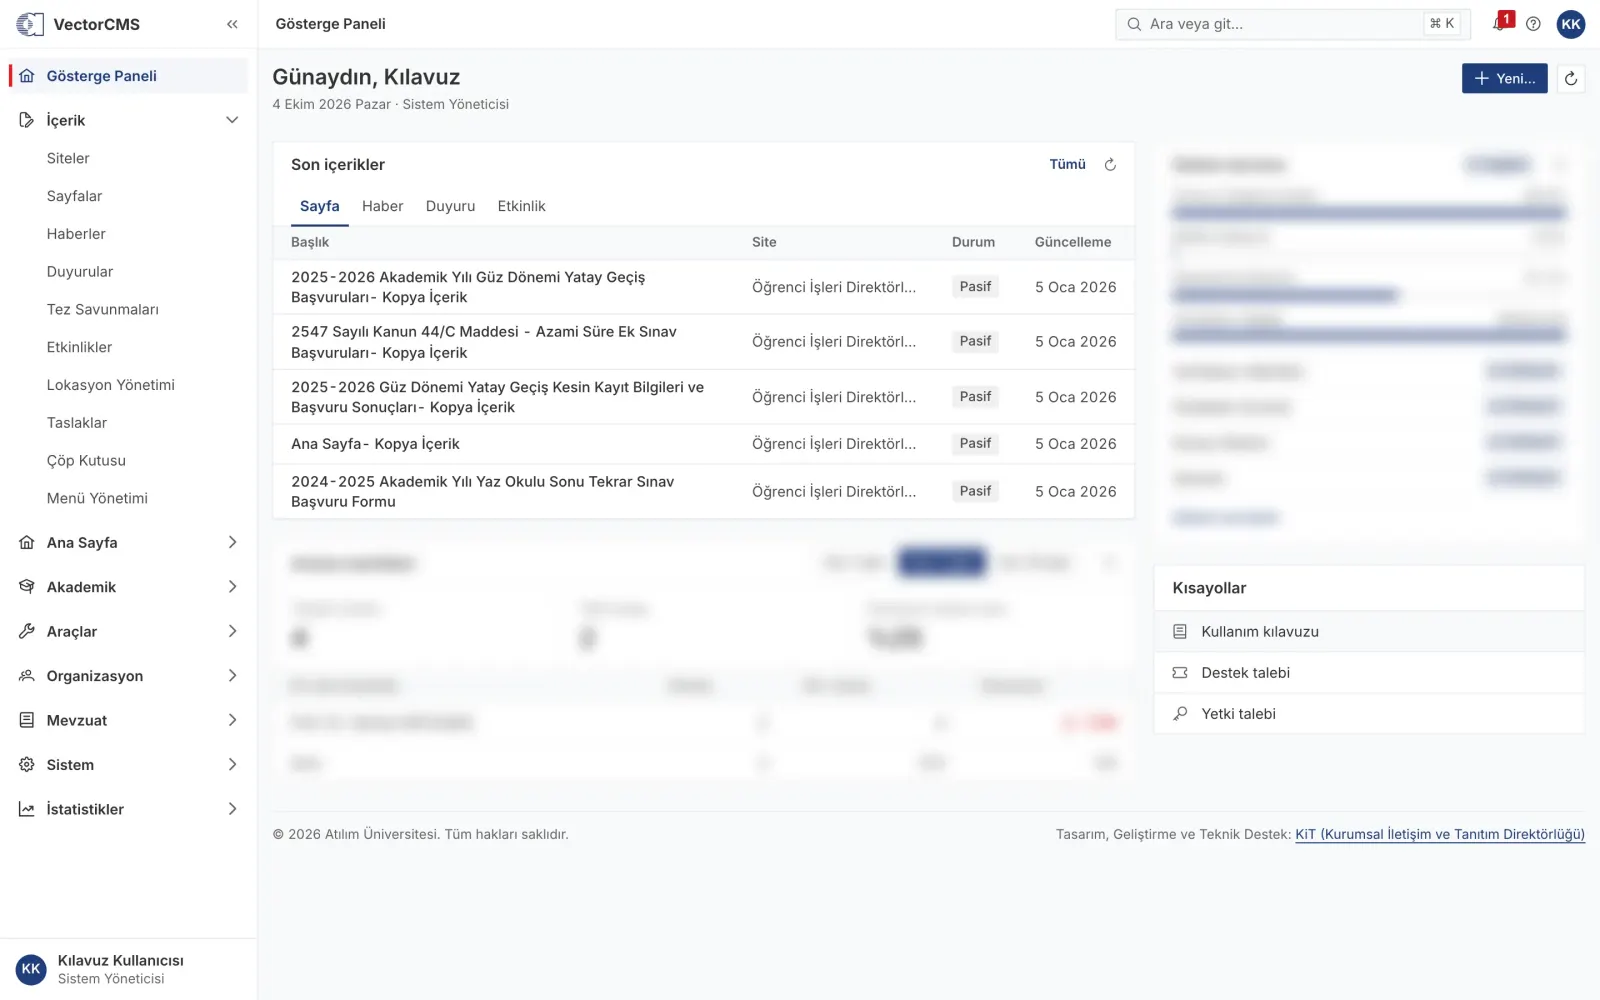Viewport: 1600px width, 1000px height.
Task: Focus the Ara veya git search field
Action: pyautogui.click(x=1293, y=24)
